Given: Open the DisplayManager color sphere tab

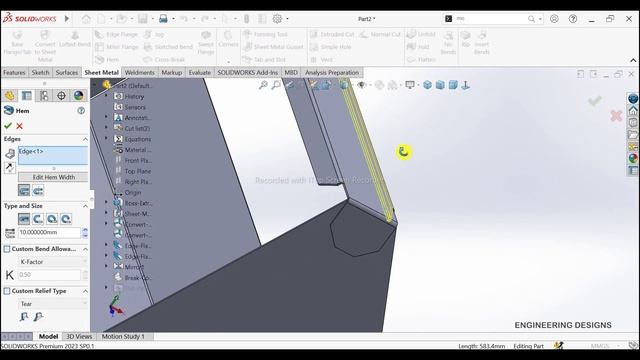Looking at the screenshot, I should coord(78,96).
